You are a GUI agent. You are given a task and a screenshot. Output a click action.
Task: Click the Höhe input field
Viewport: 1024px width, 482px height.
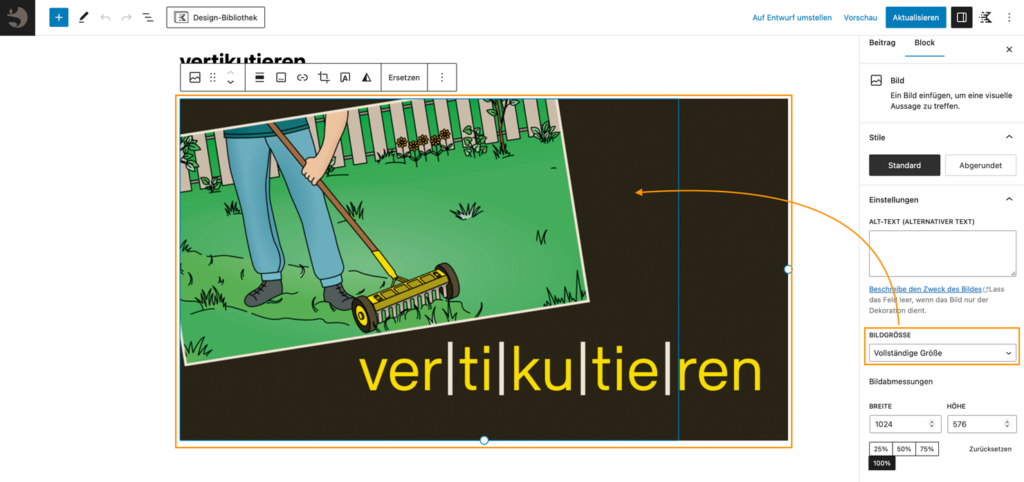(x=982, y=424)
